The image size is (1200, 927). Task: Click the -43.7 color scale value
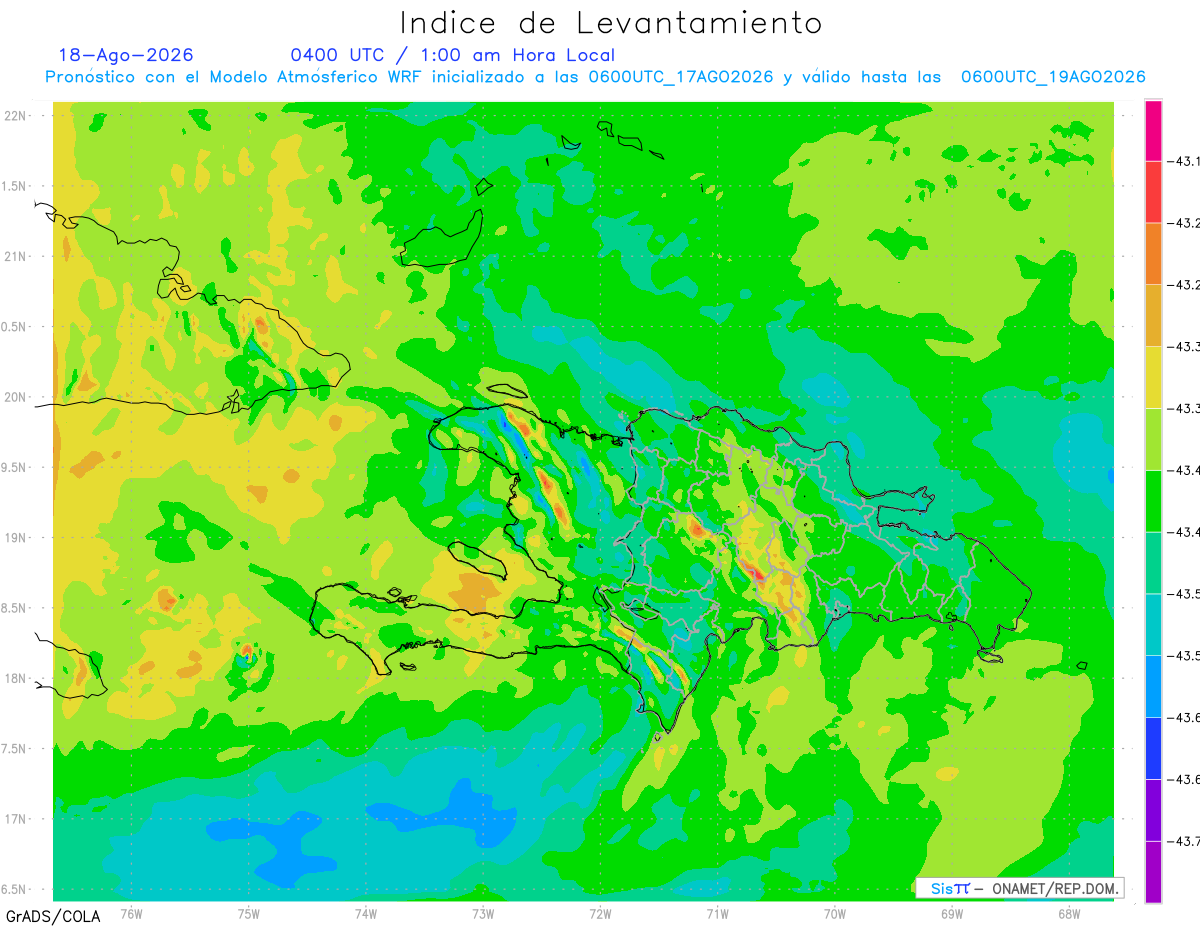click(1185, 841)
